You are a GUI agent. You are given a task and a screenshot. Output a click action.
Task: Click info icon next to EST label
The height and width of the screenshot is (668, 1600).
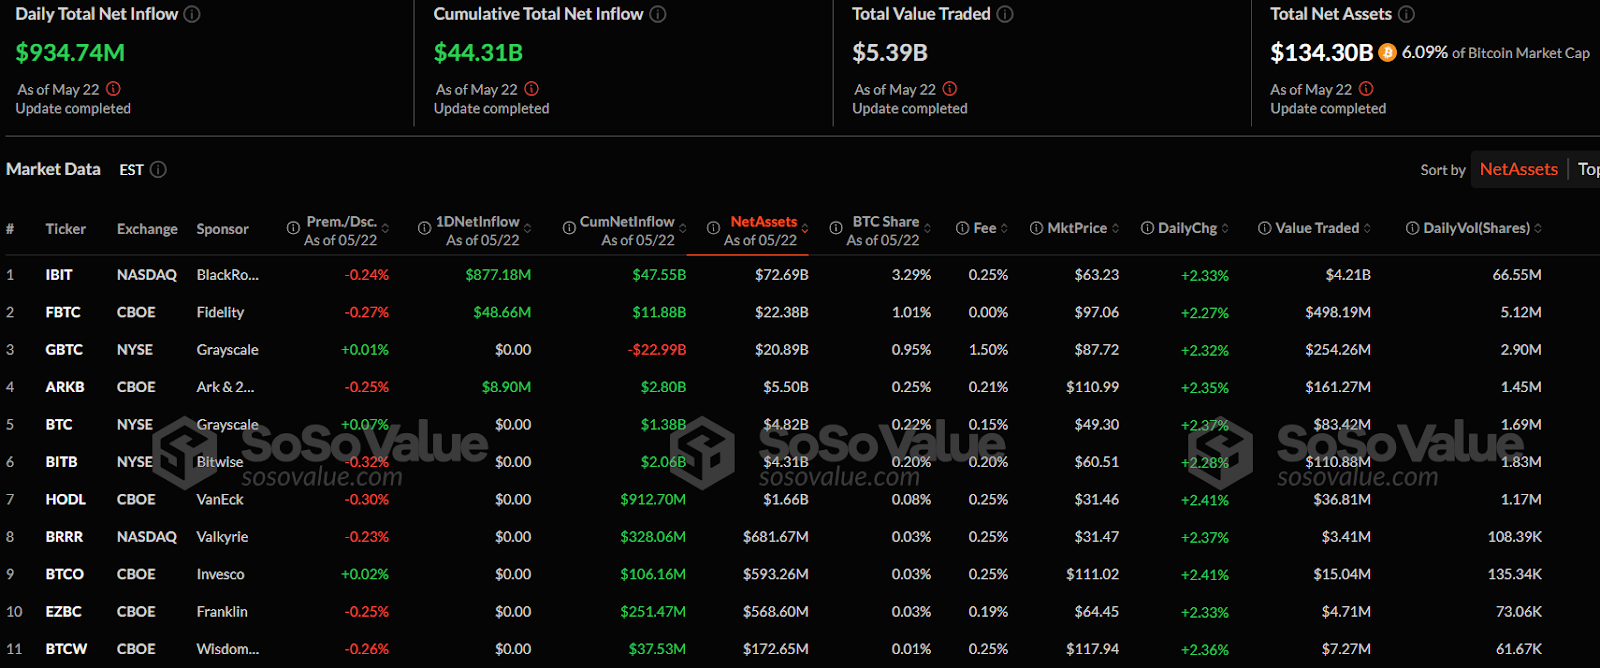pyautogui.click(x=158, y=169)
